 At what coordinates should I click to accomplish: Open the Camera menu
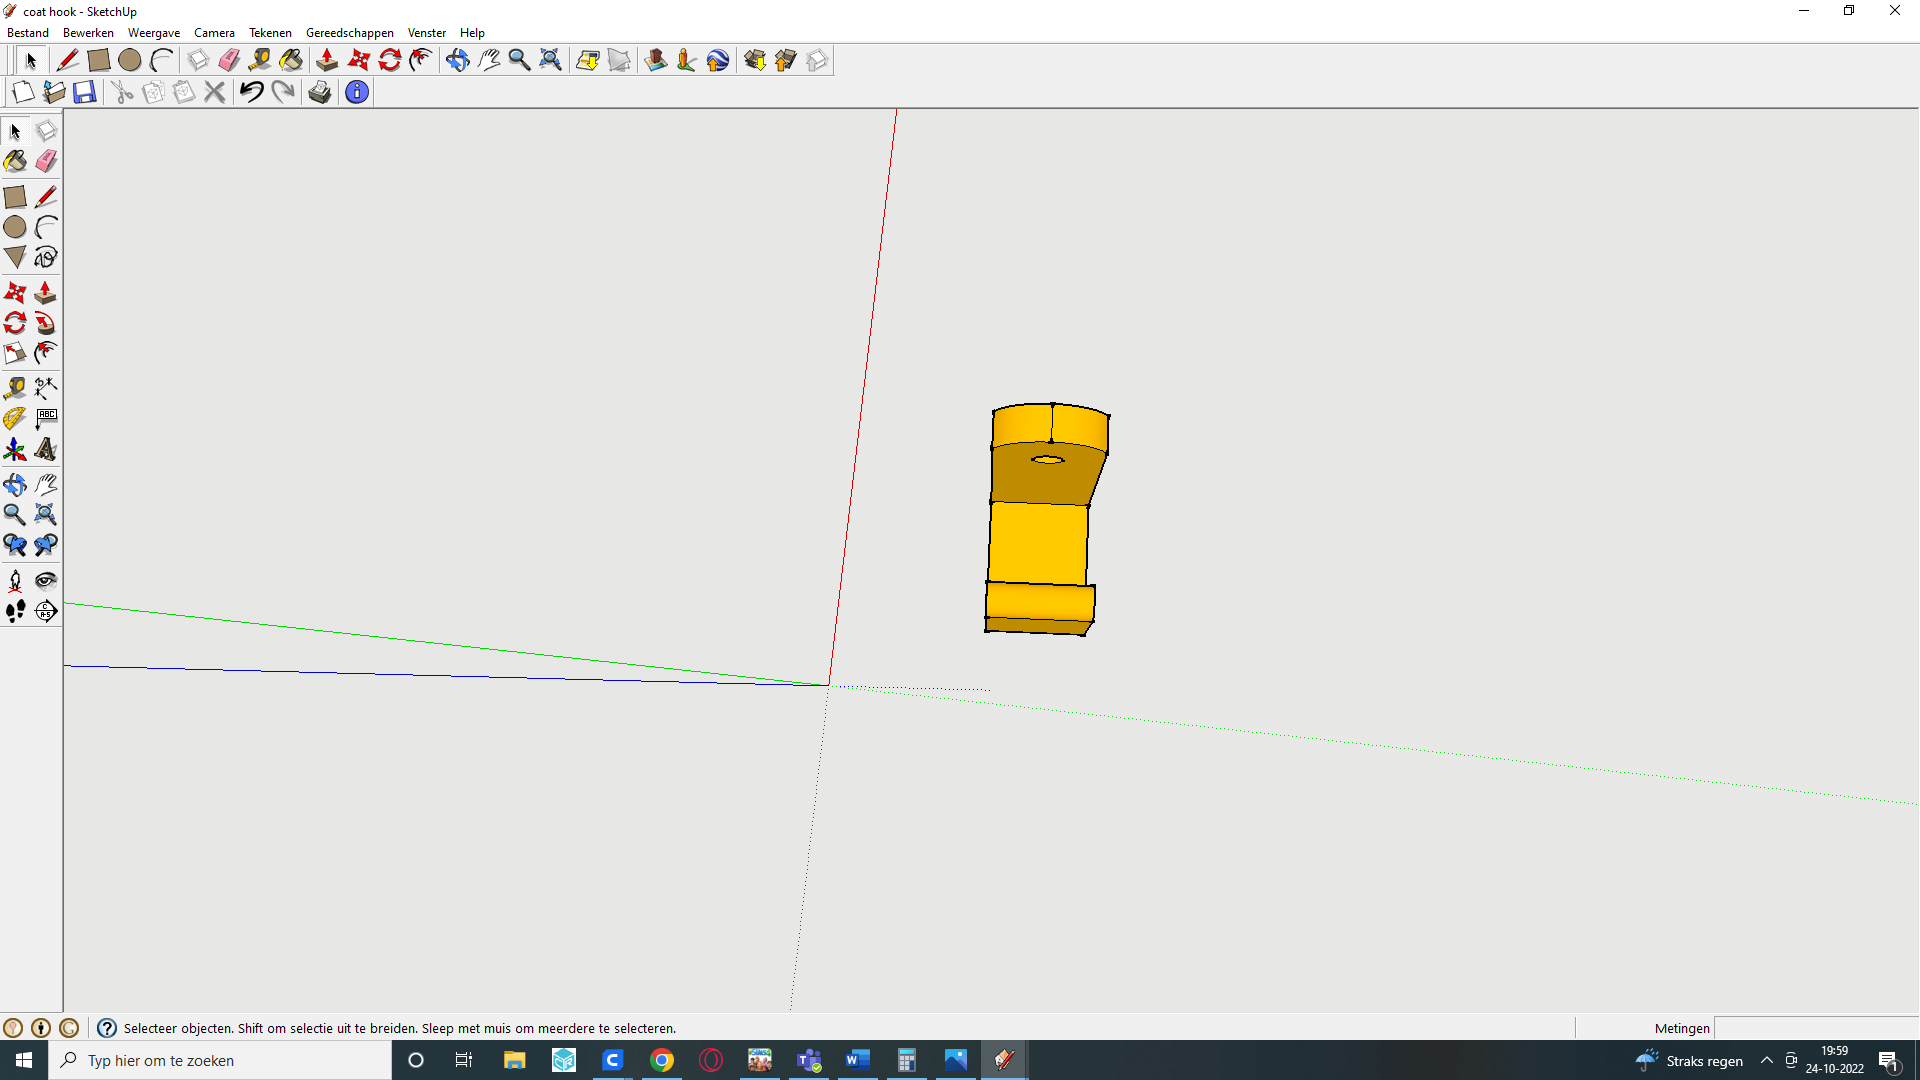214,32
